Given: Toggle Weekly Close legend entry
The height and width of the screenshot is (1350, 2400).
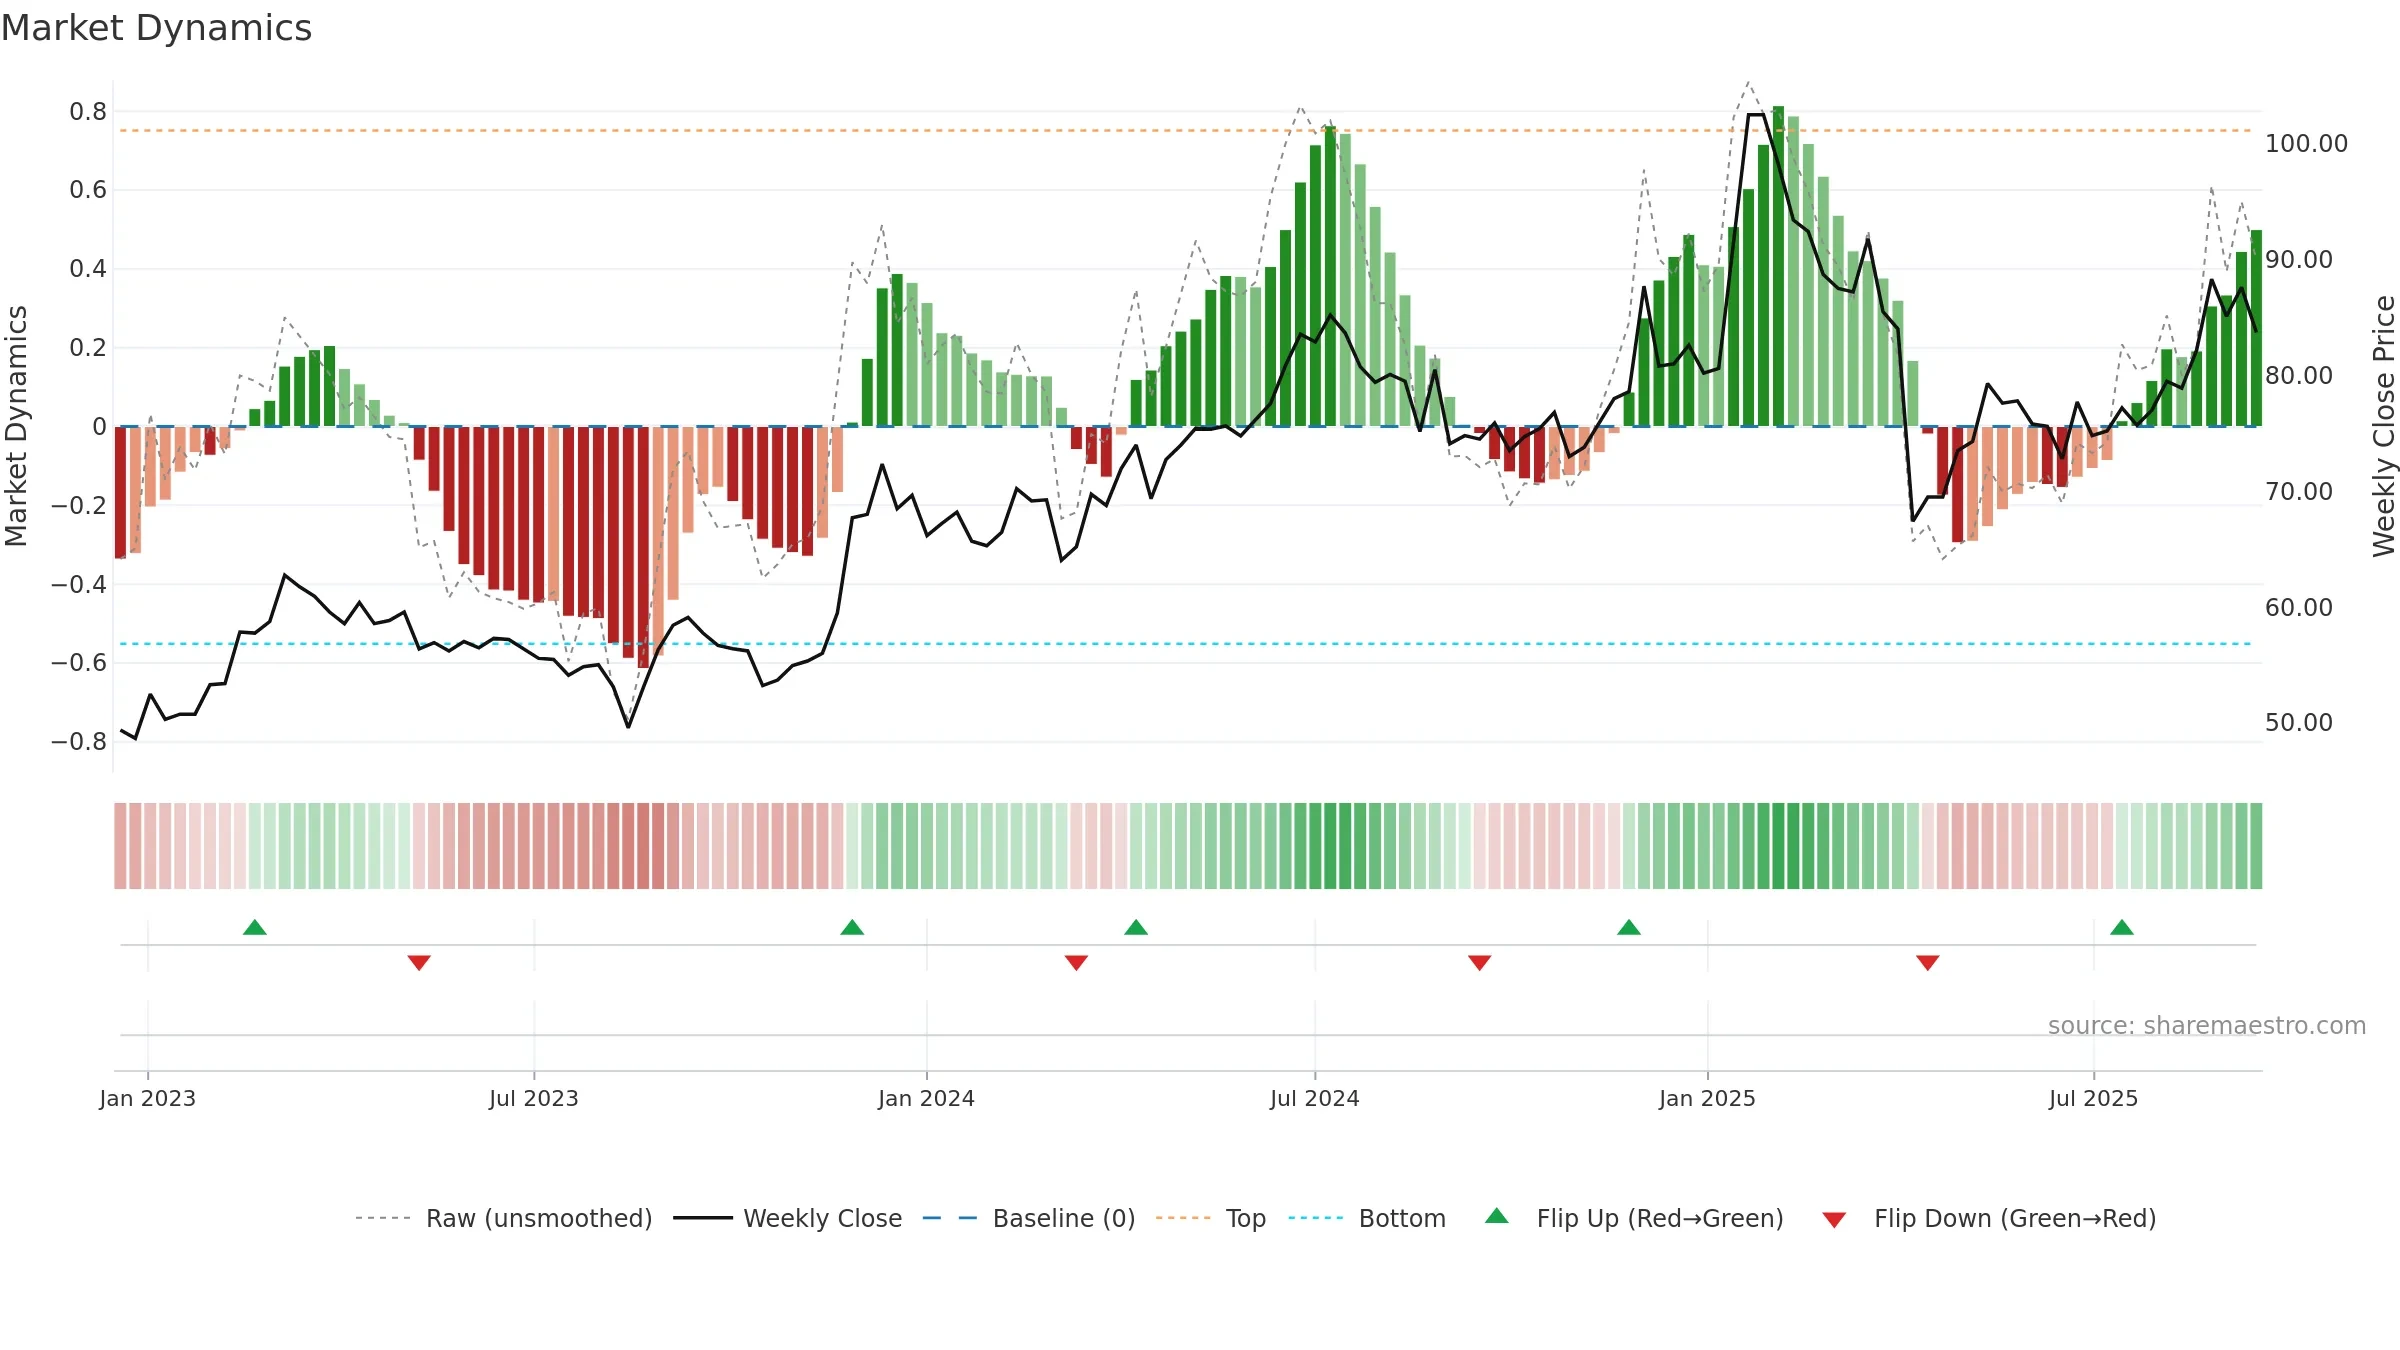Looking at the screenshot, I should coord(788,1218).
